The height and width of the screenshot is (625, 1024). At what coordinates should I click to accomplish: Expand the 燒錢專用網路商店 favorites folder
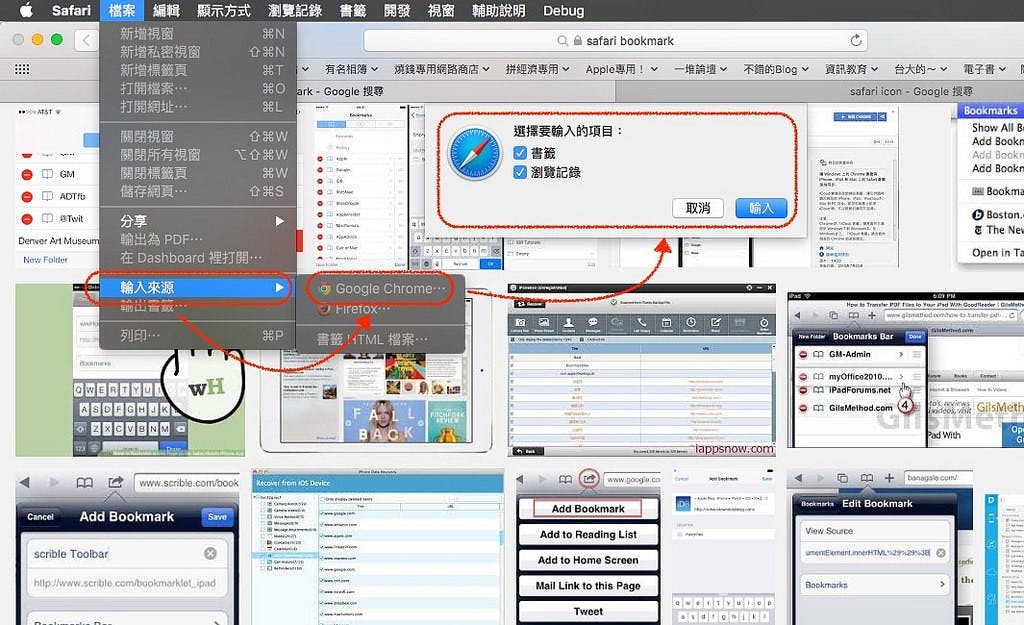click(x=441, y=69)
